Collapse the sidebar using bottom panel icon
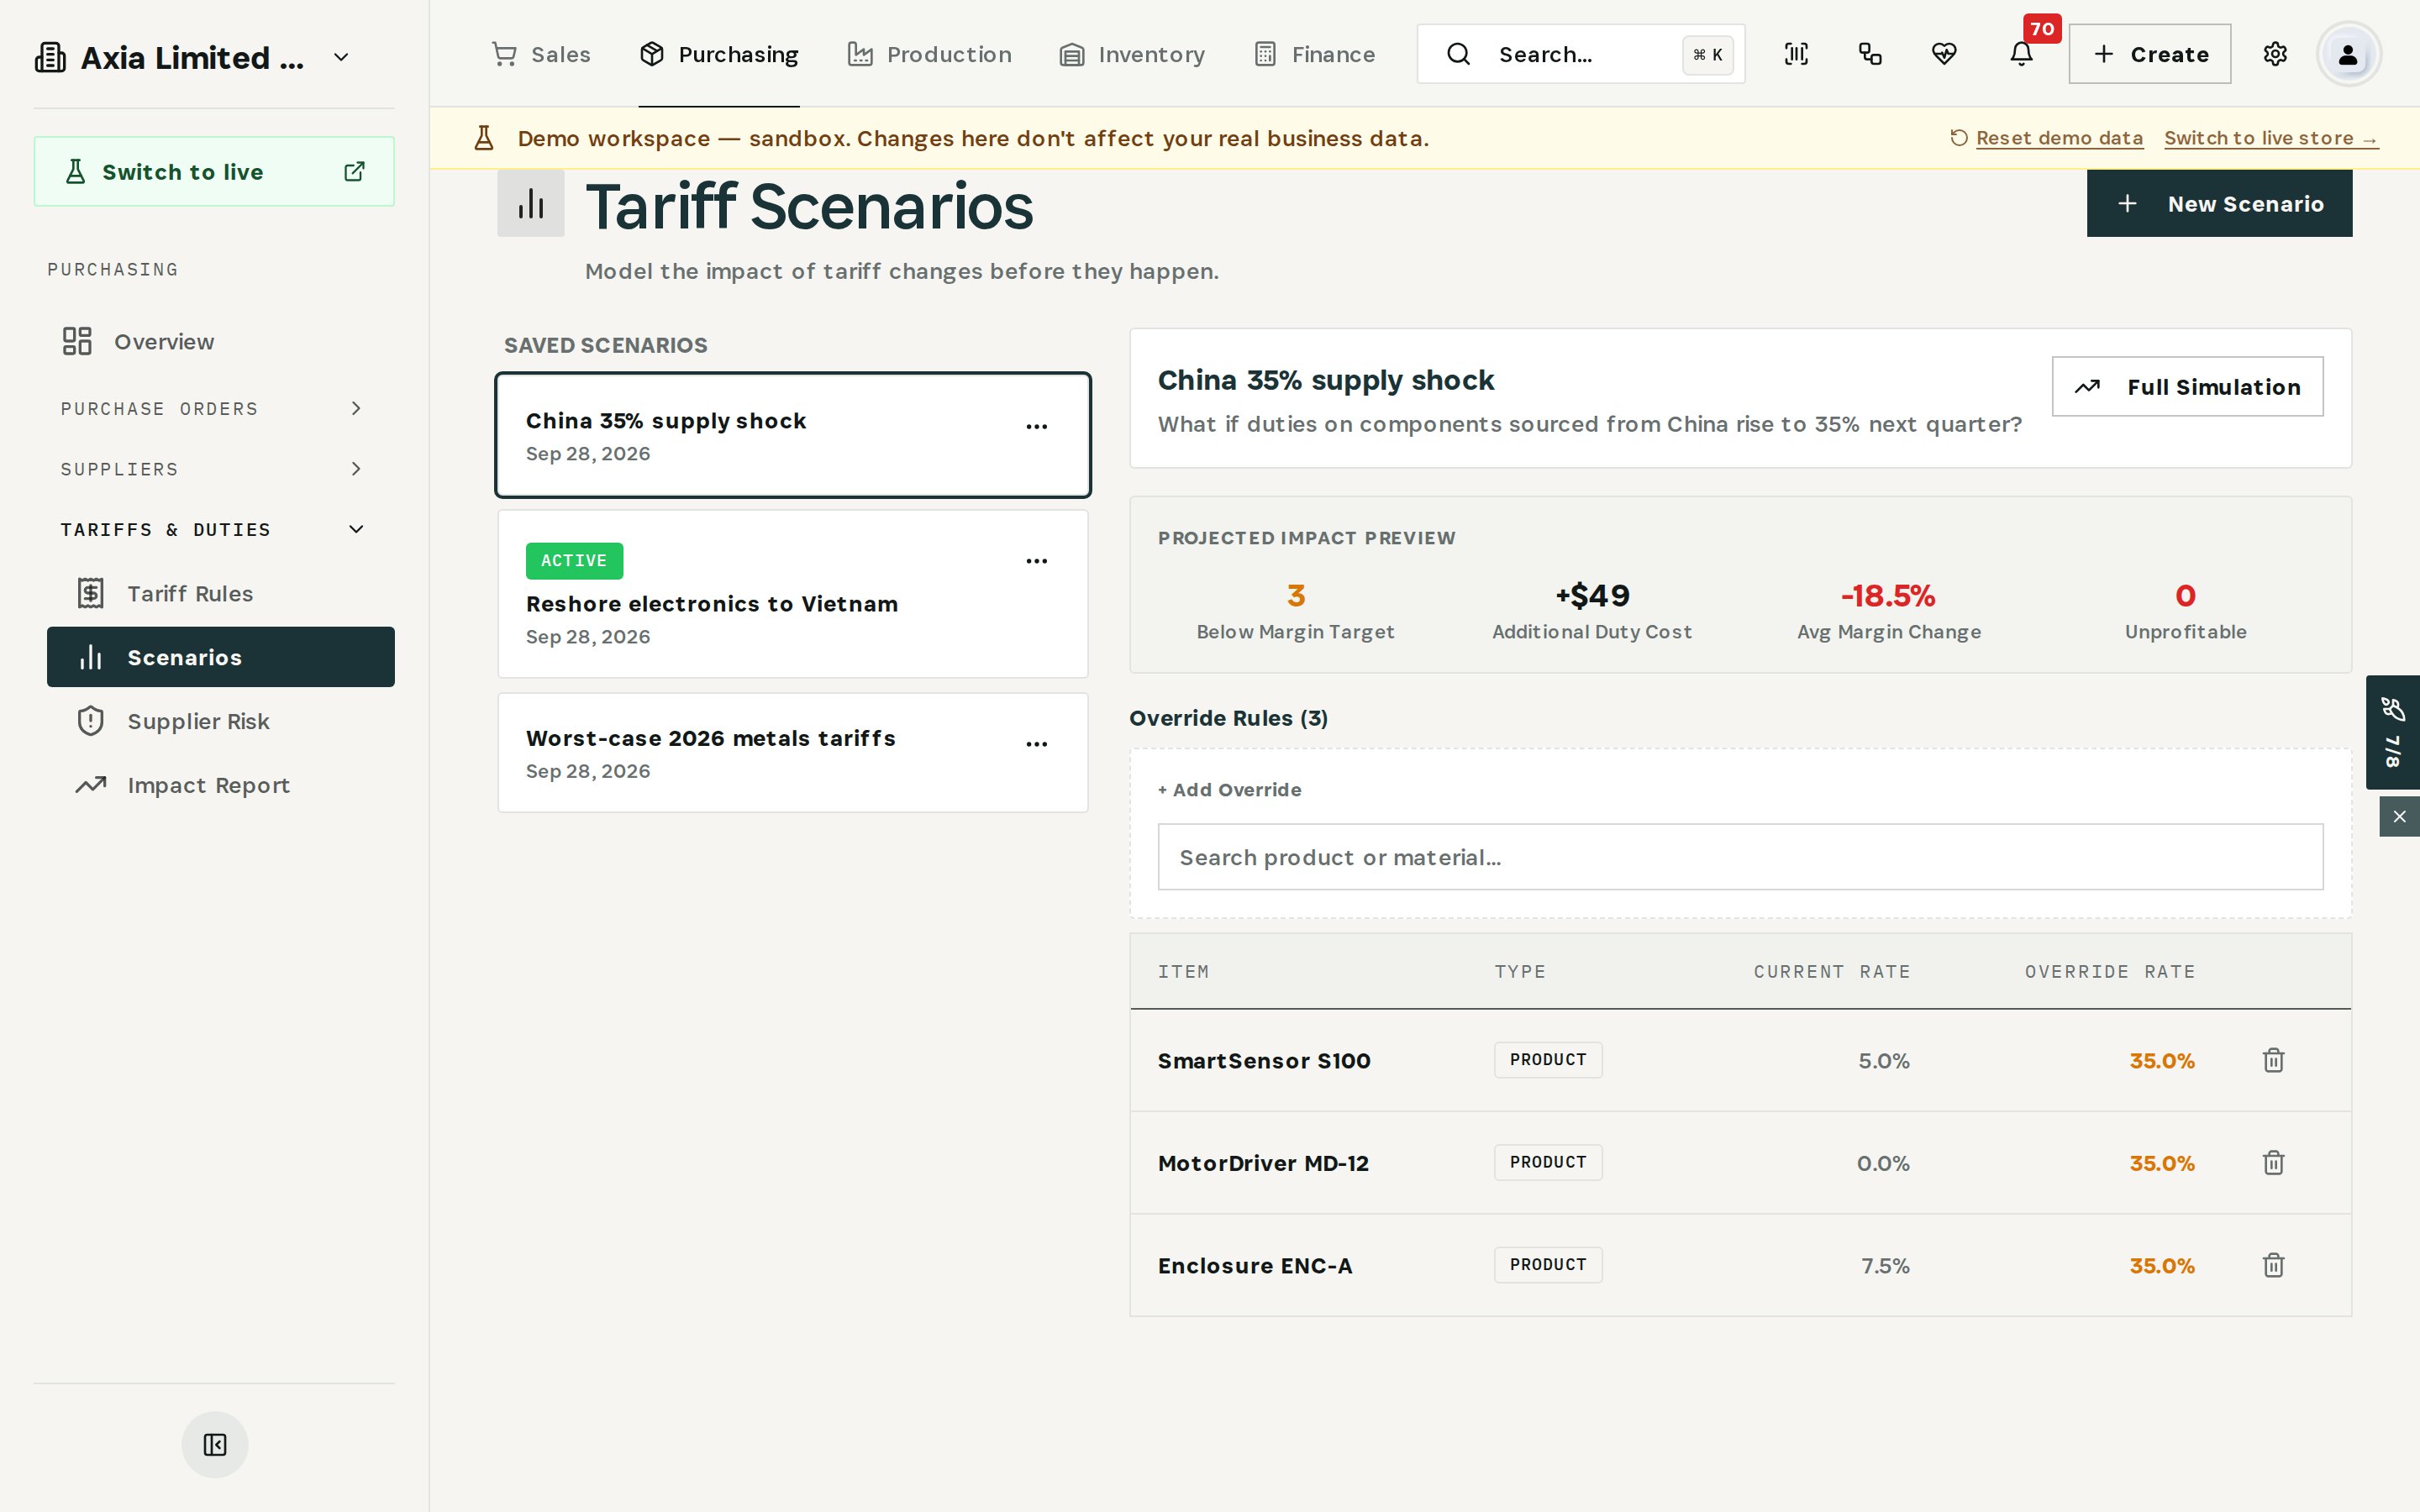 pyautogui.click(x=215, y=1444)
